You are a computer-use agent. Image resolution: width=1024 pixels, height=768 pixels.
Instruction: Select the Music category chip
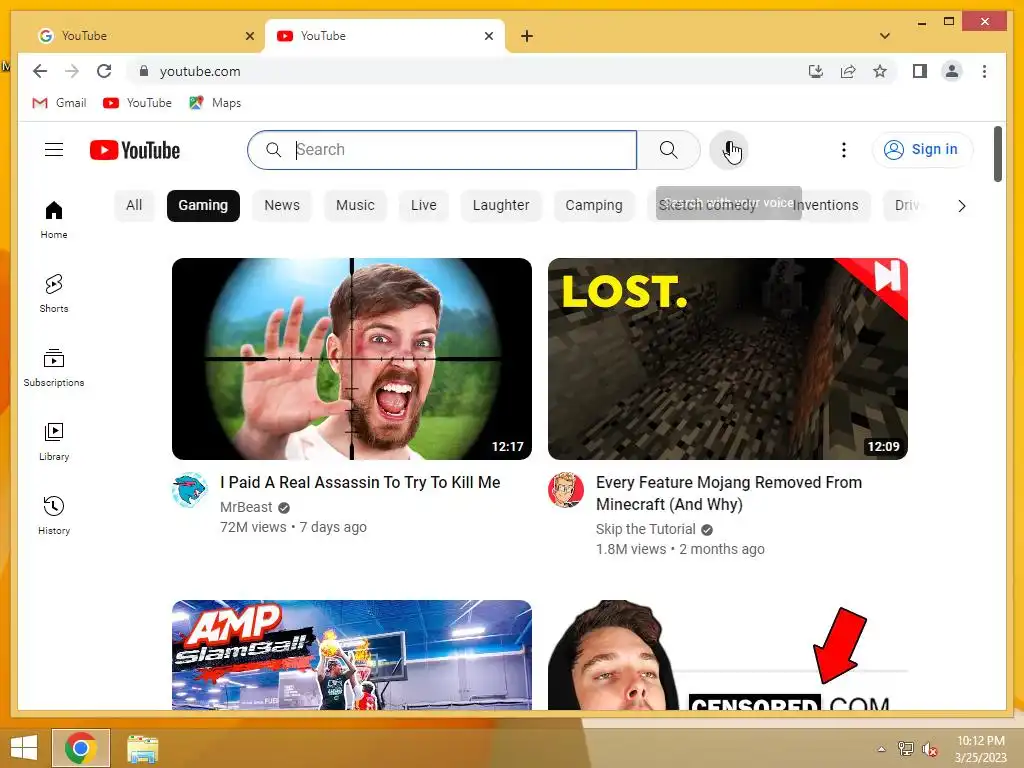tap(355, 206)
